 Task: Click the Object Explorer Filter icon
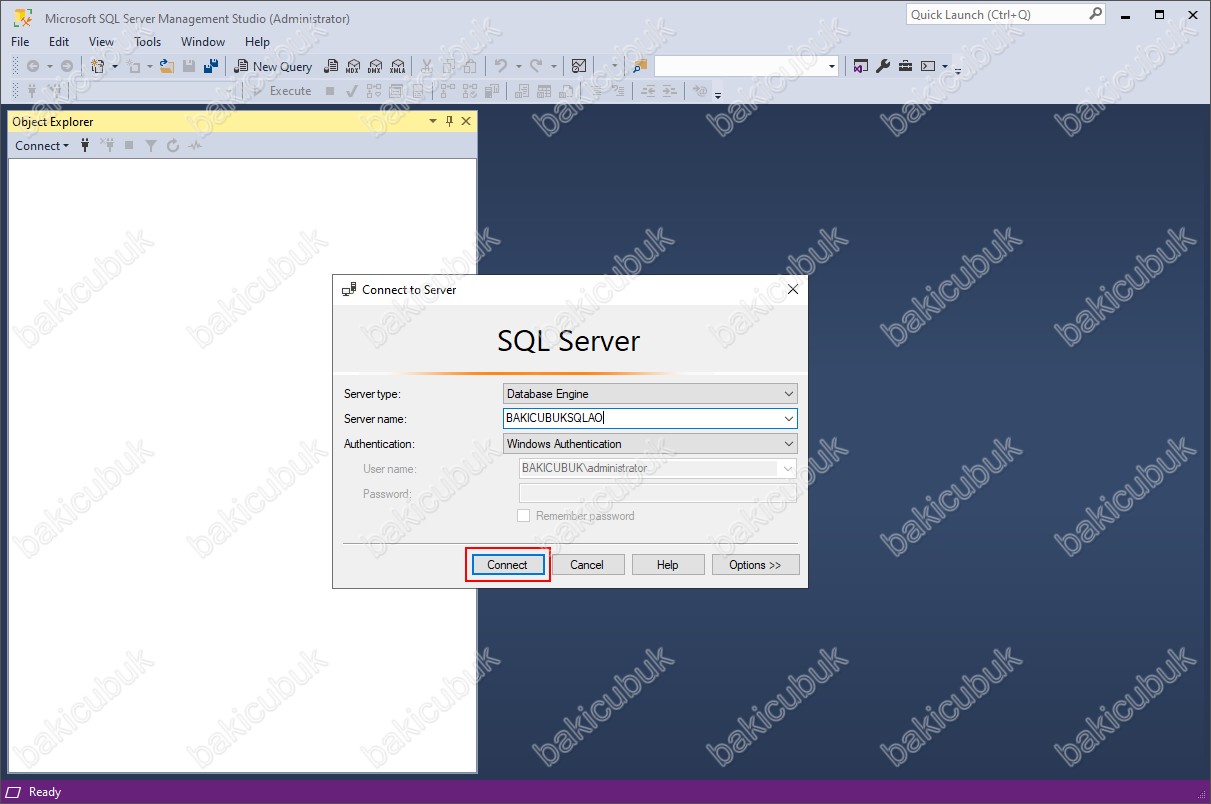coord(151,146)
